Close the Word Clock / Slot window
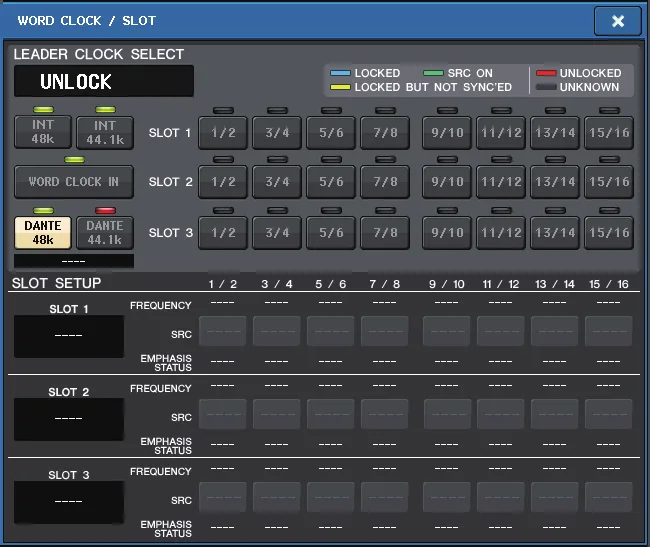Image resolution: width=650 pixels, height=547 pixels. pos(618,21)
